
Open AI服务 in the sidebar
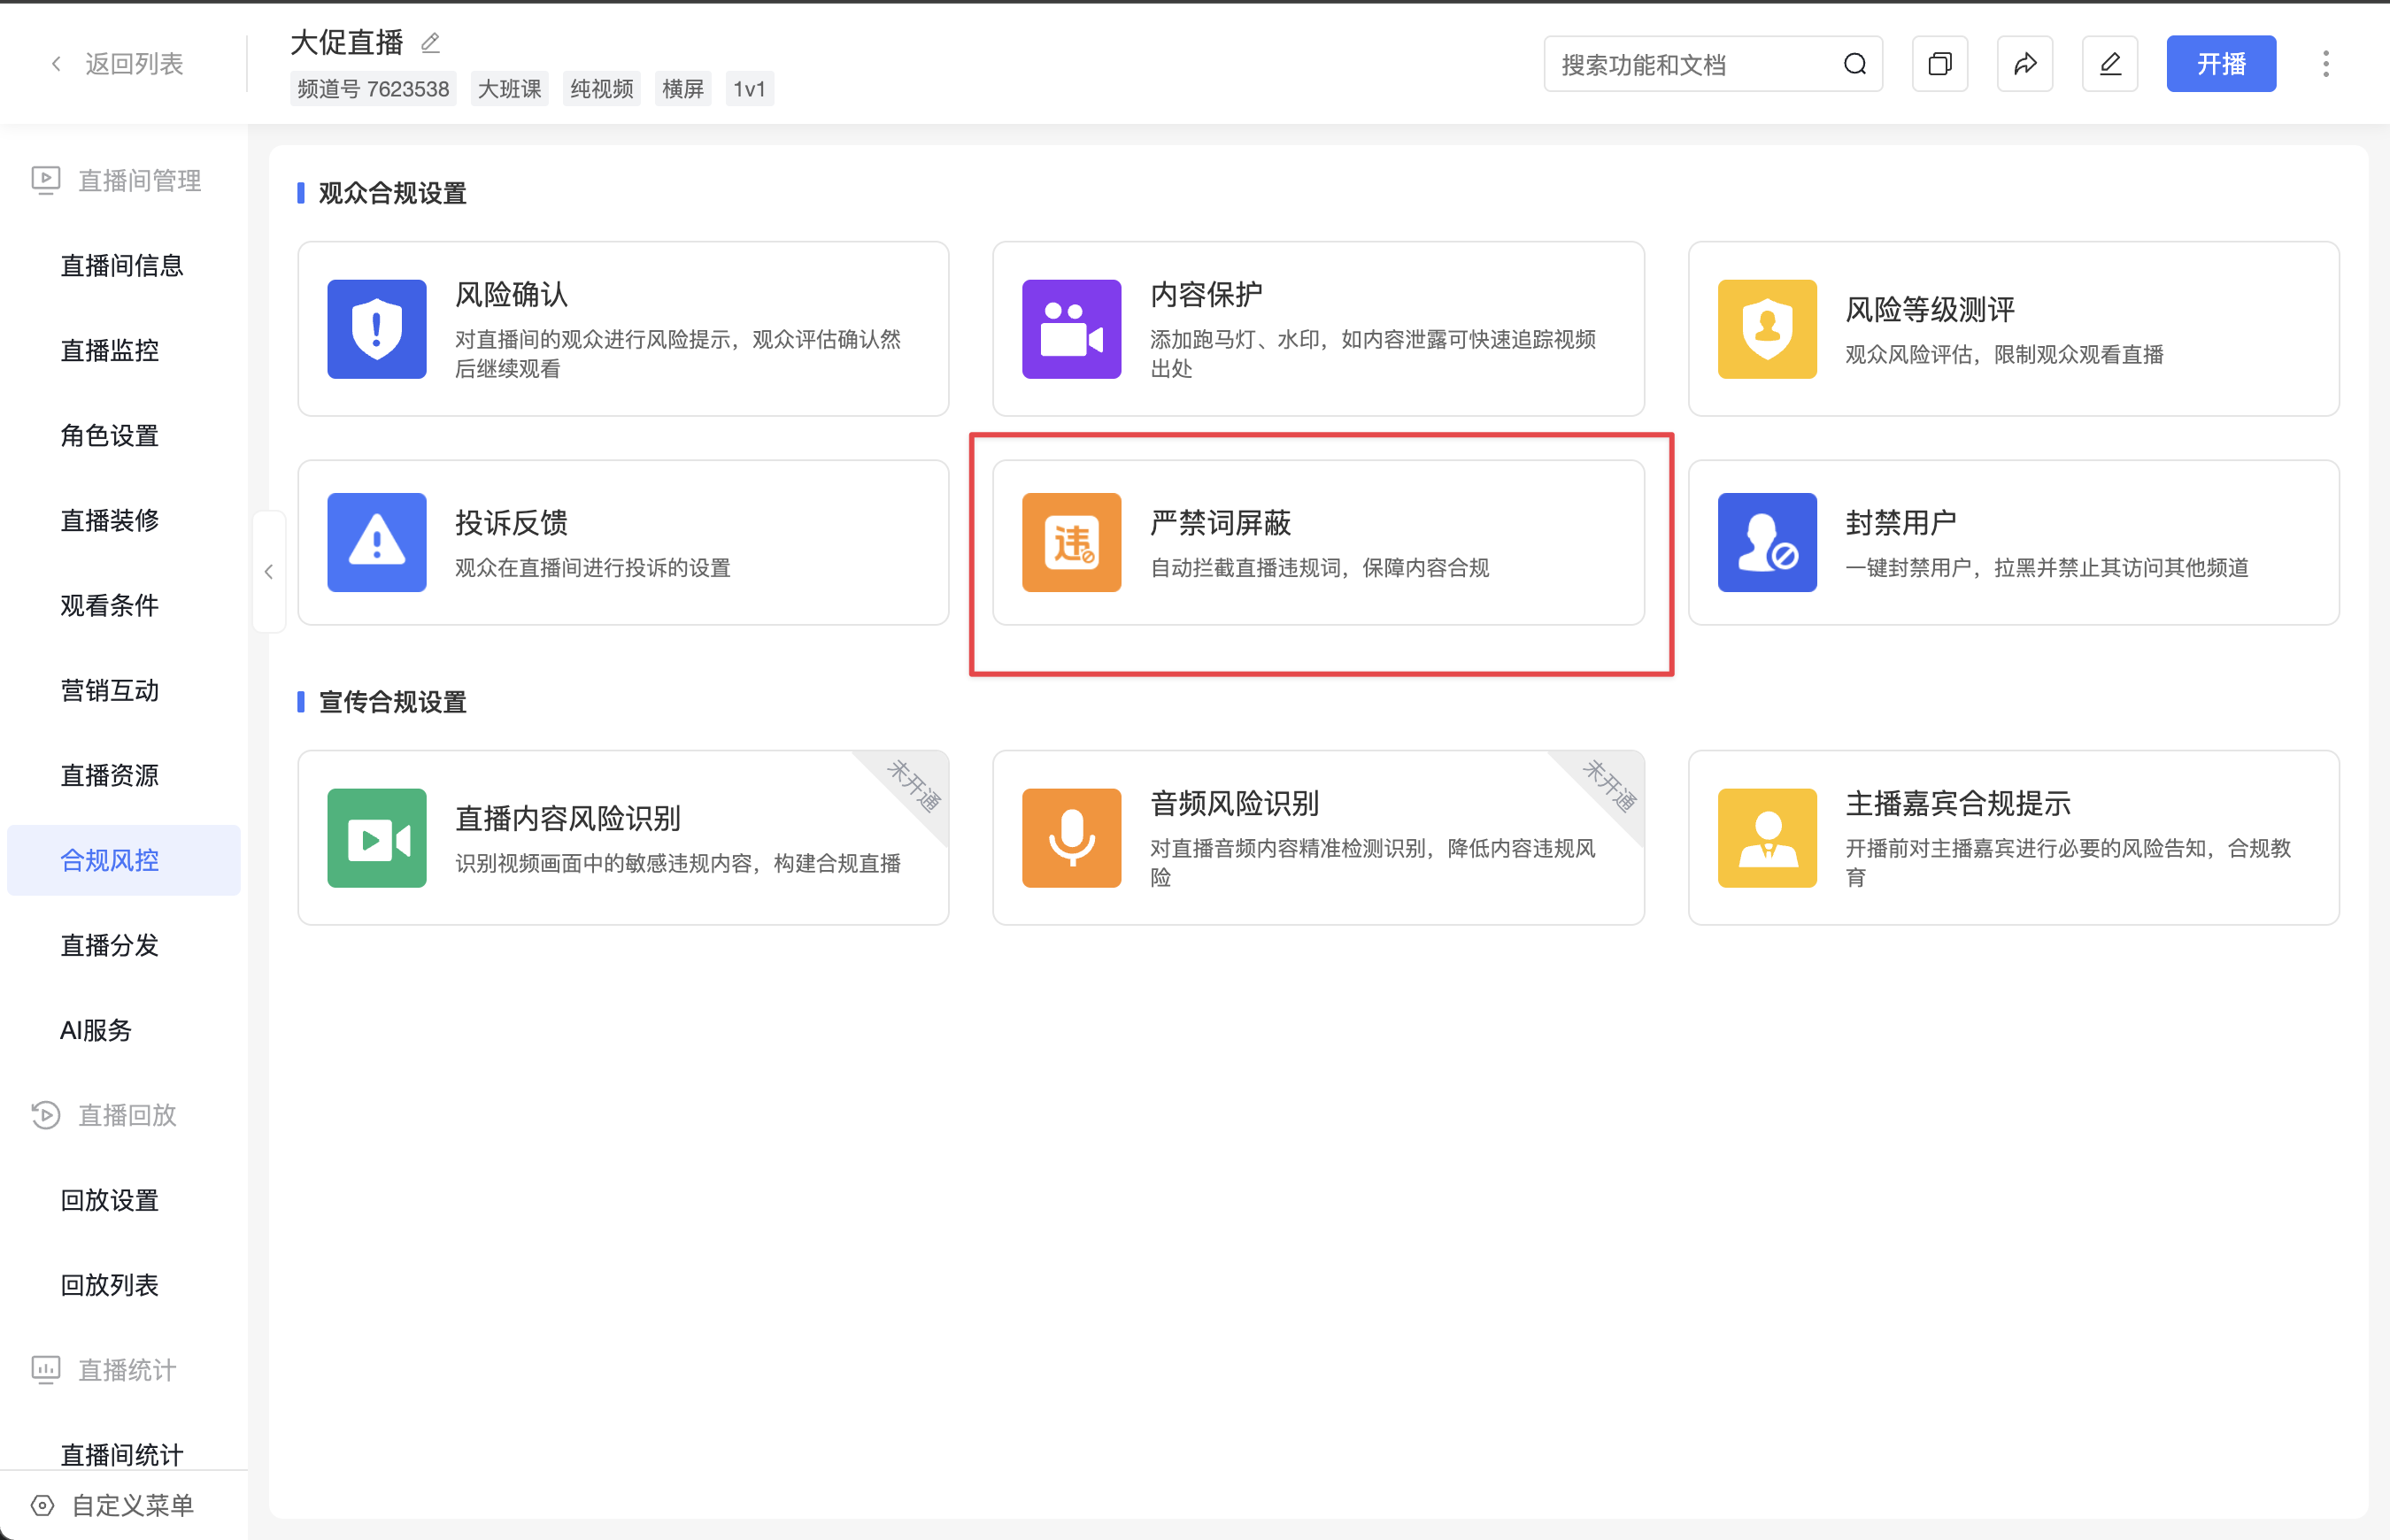123,1030
